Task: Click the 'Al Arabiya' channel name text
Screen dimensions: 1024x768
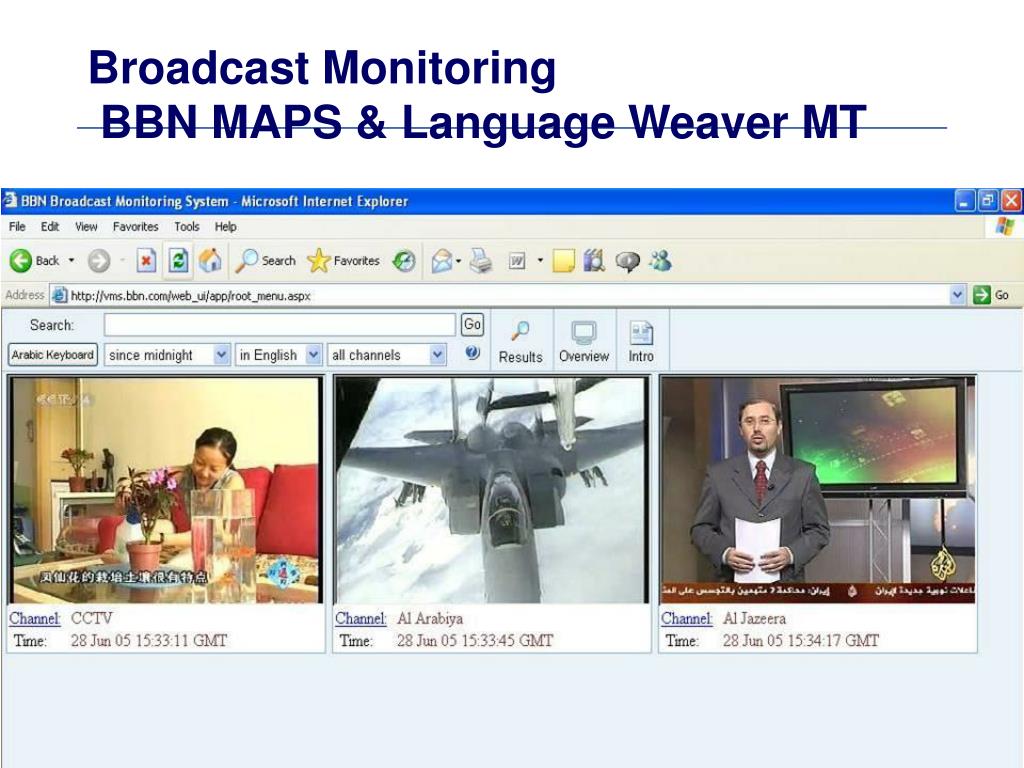Action: pyautogui.click(x=430, y=618)
